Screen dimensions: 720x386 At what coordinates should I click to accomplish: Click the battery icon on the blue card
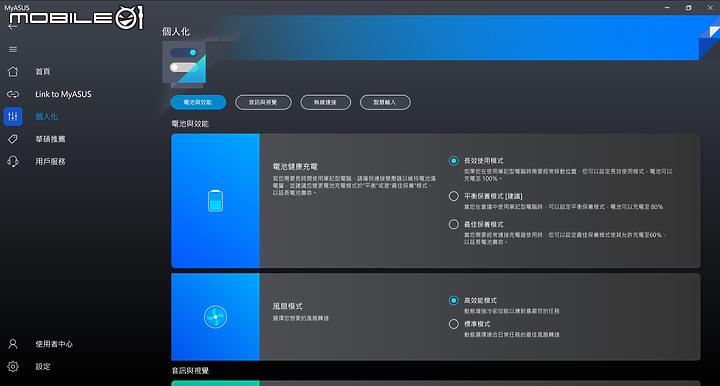point(215,201)
